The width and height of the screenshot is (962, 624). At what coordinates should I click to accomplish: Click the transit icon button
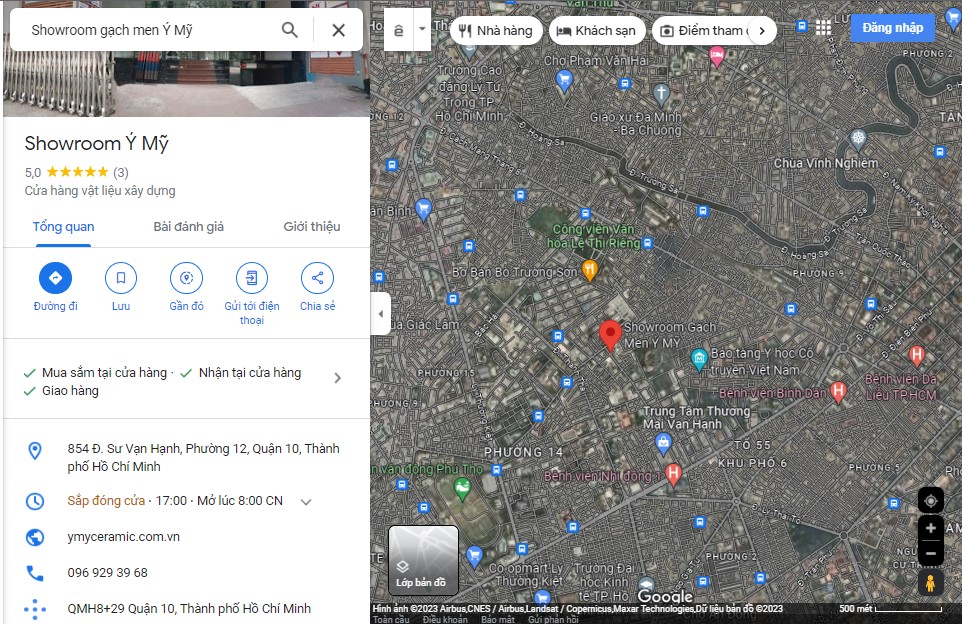pyautogui.click(x=399, y=30)
